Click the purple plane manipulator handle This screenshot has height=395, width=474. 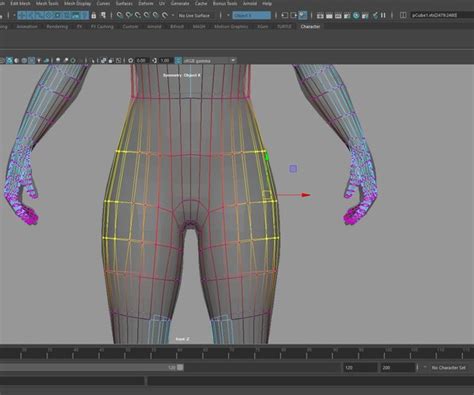tap(293, 169)
